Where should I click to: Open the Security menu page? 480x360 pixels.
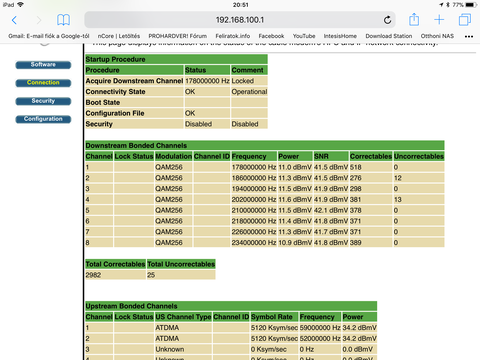point(43,101)
